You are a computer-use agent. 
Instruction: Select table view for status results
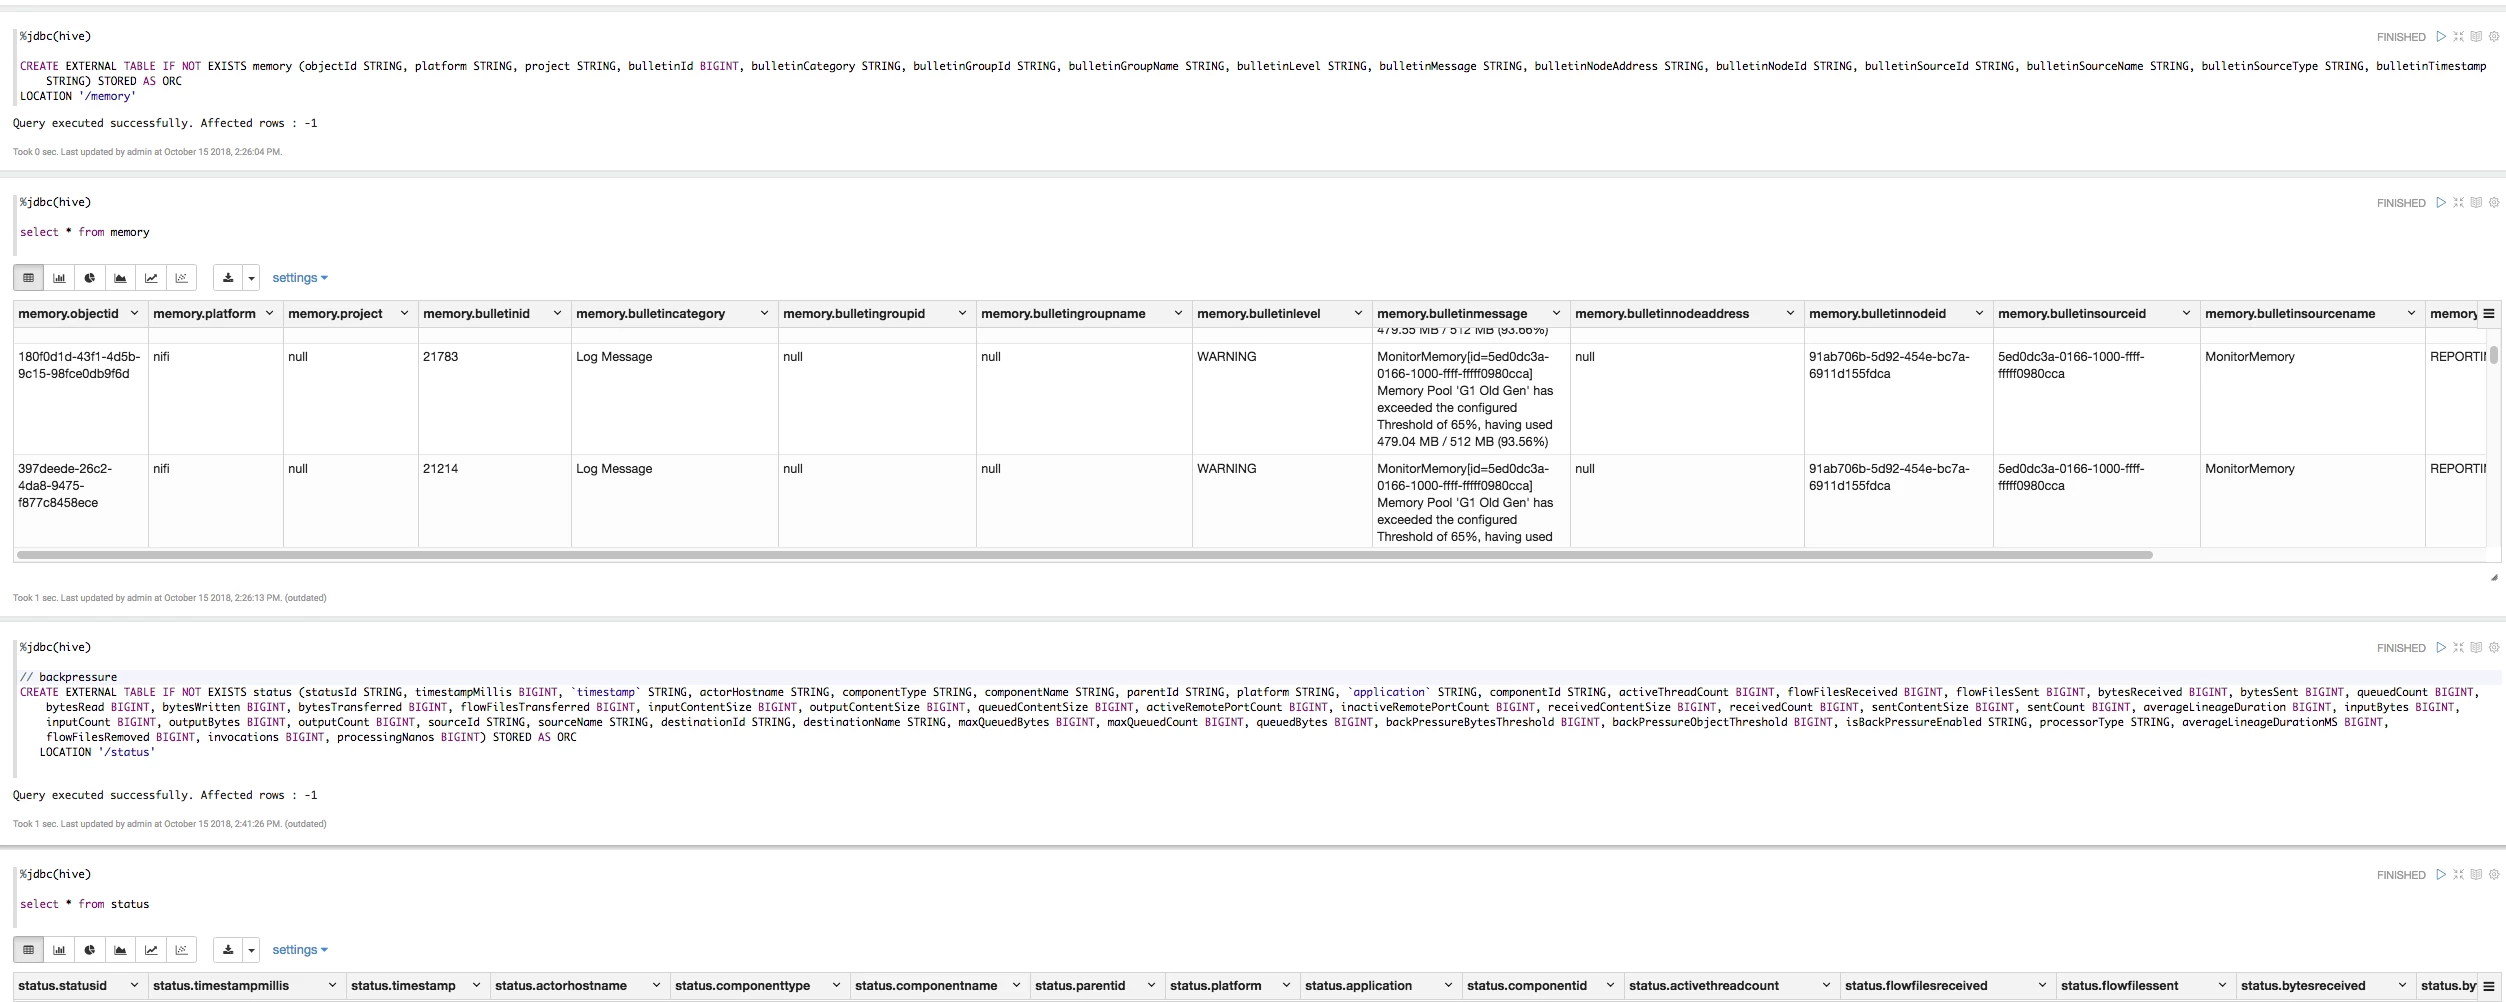click(29, 950)
